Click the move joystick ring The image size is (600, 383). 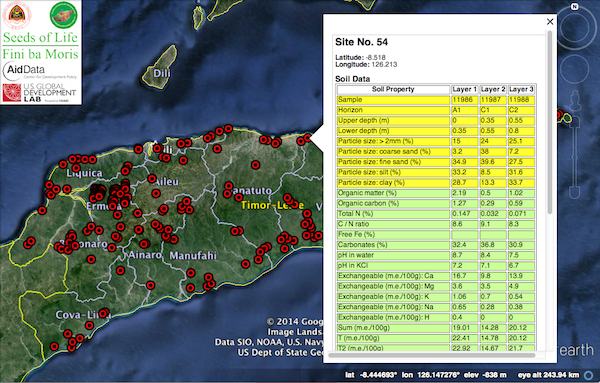click(x=575, y=69)
